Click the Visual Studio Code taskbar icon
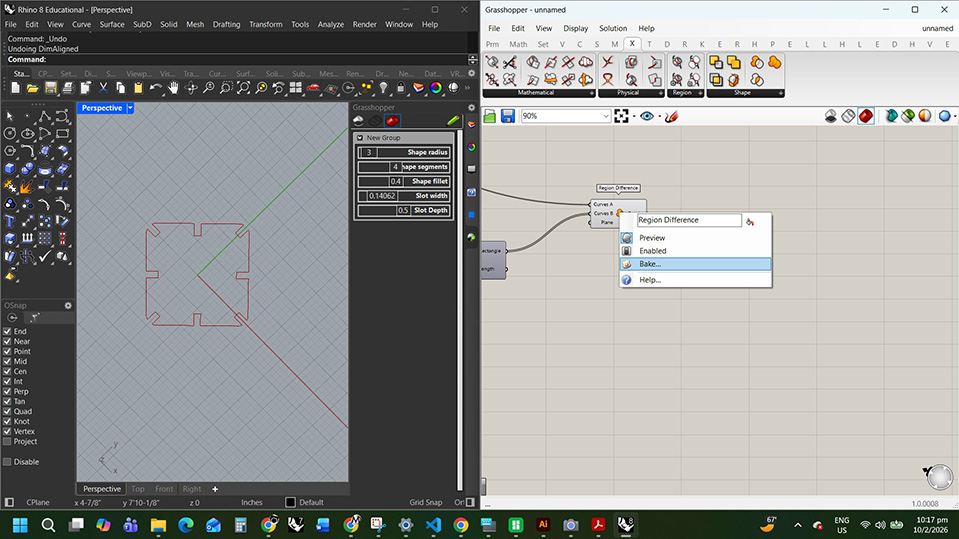 (433, 524)
